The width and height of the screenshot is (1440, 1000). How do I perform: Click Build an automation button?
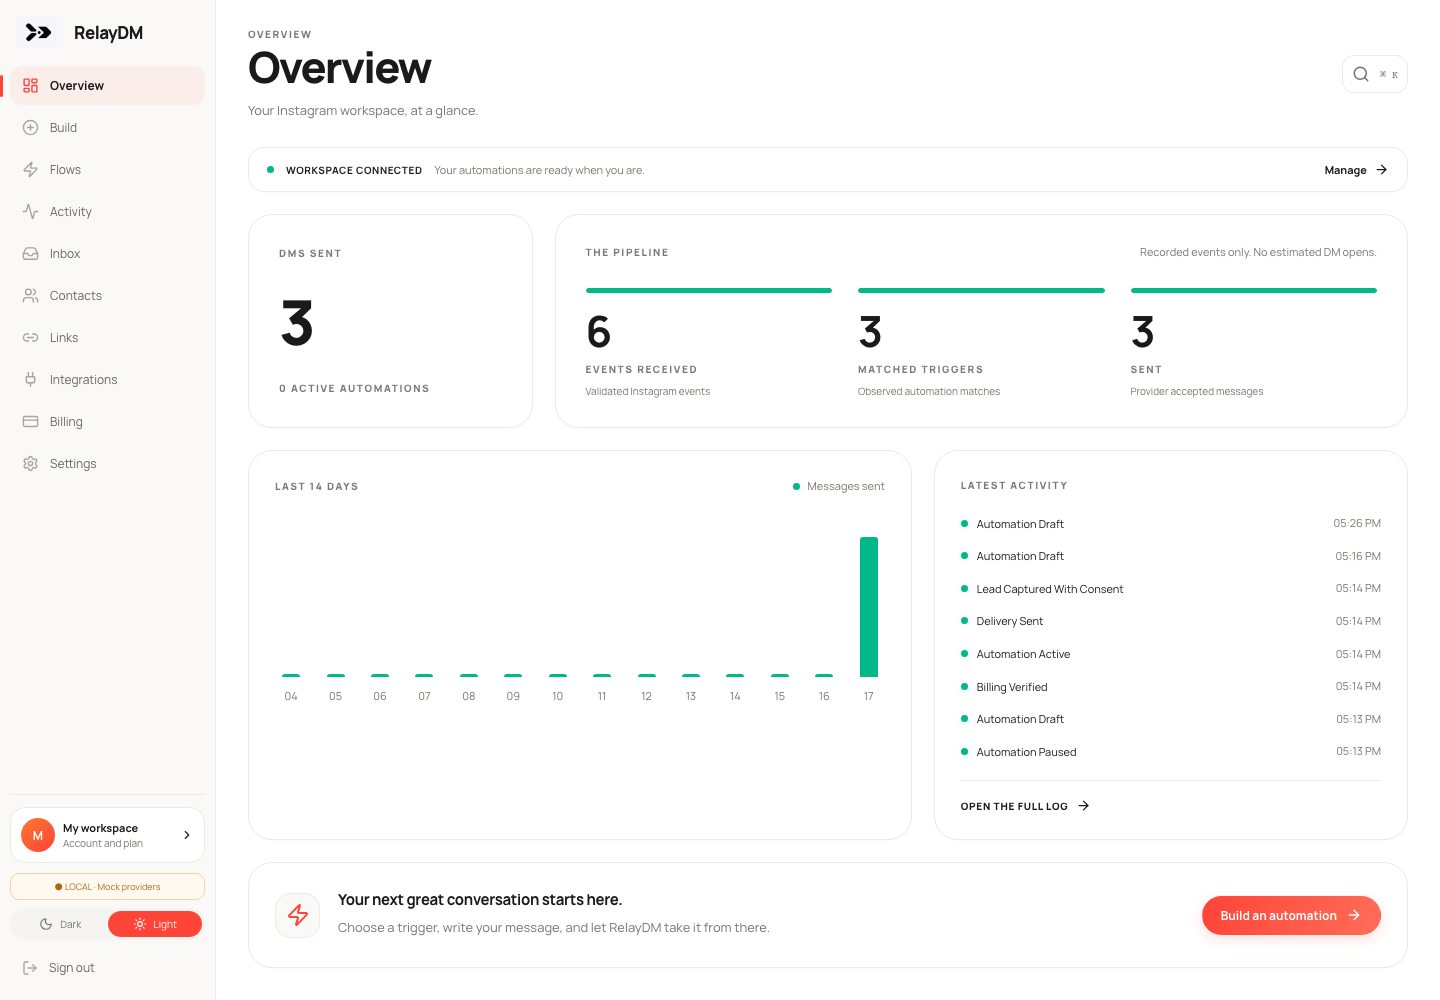tap(1291, 916)
